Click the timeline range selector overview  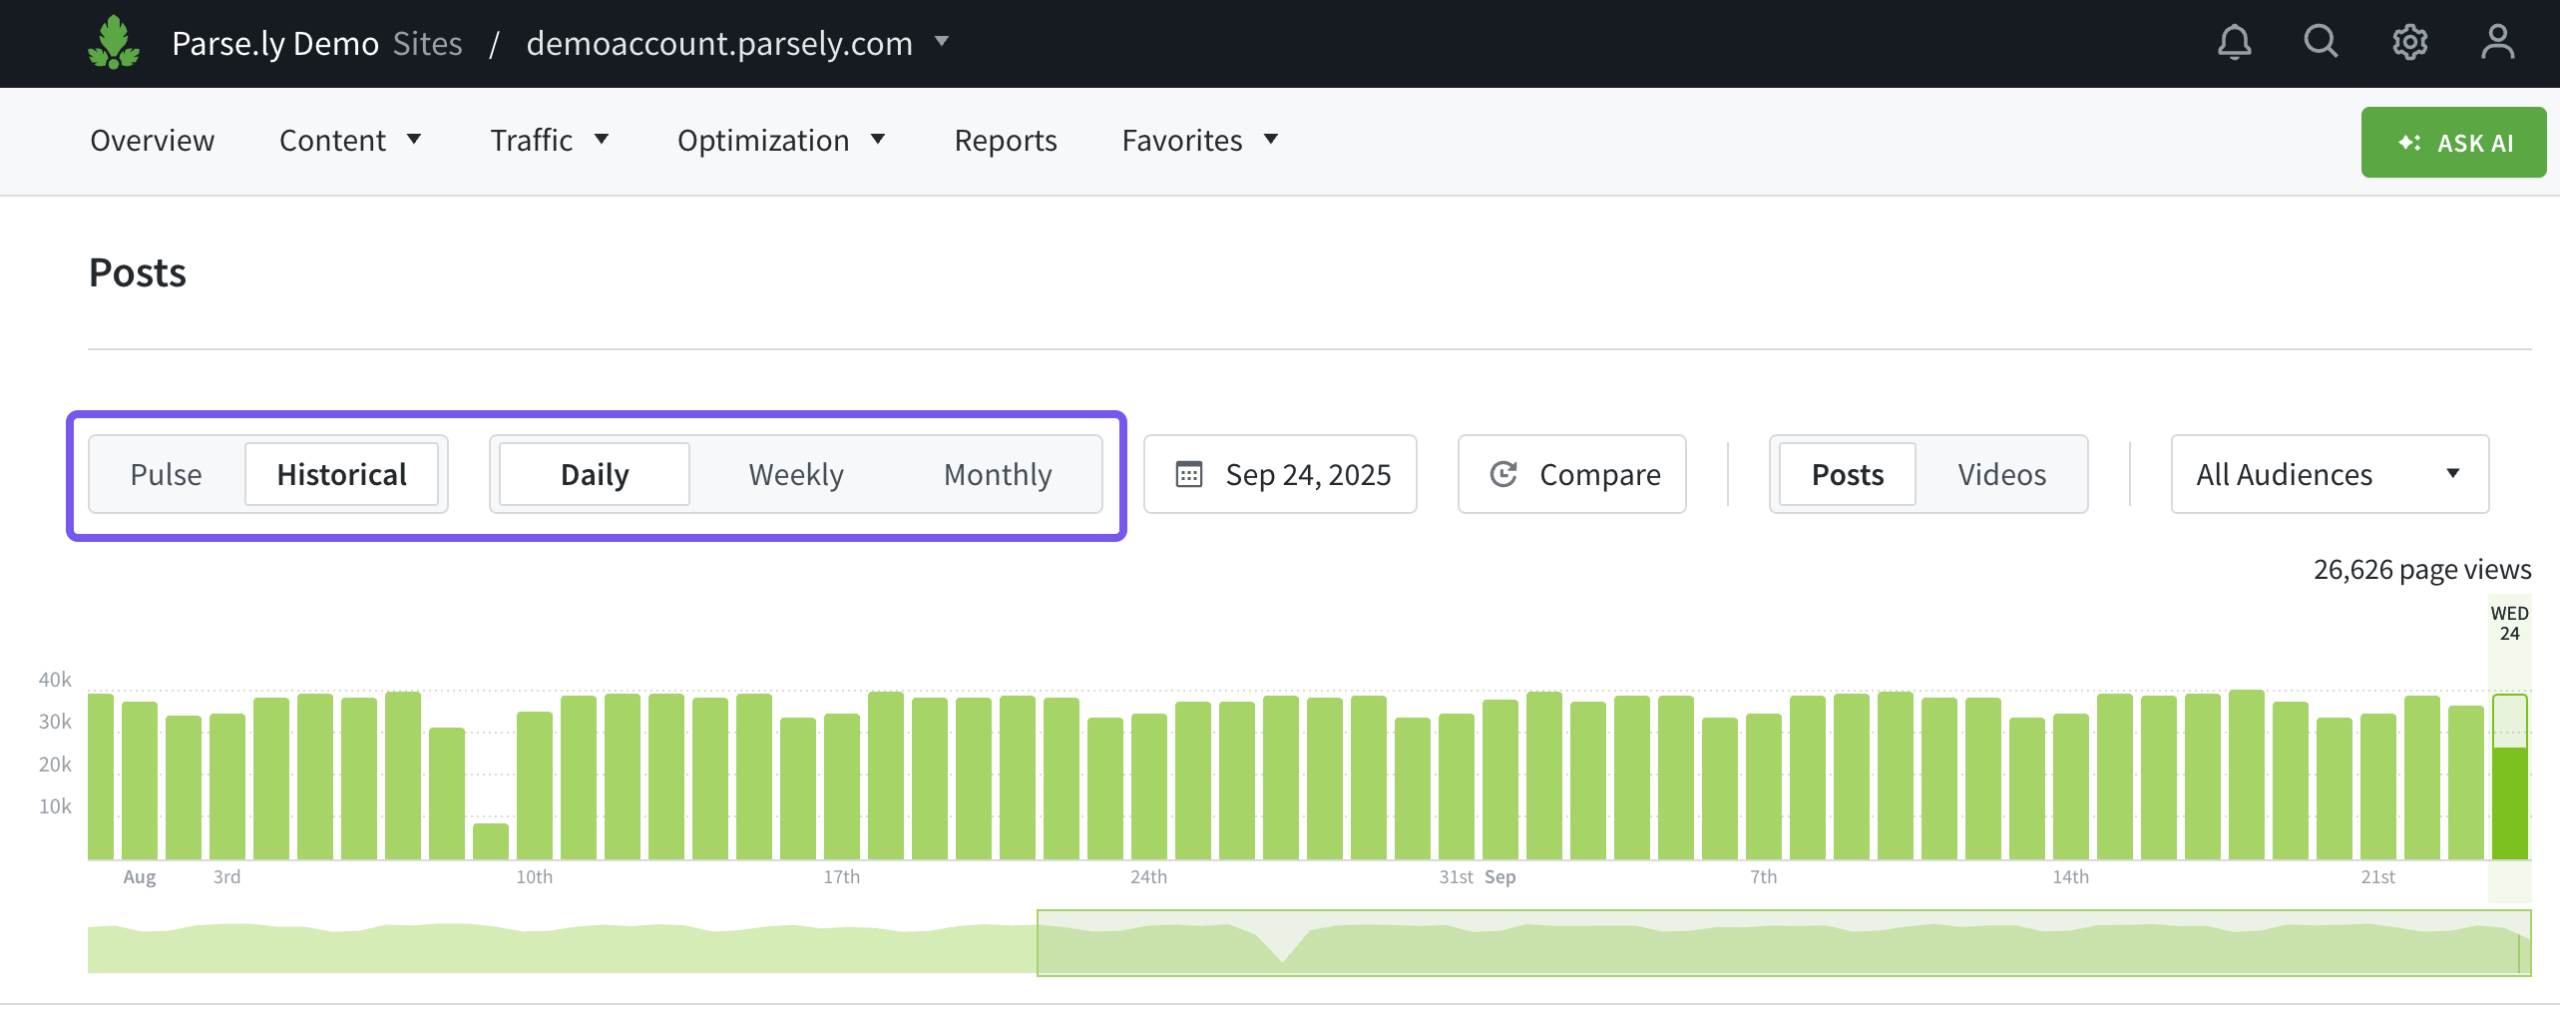click(x=1783, y=943)
